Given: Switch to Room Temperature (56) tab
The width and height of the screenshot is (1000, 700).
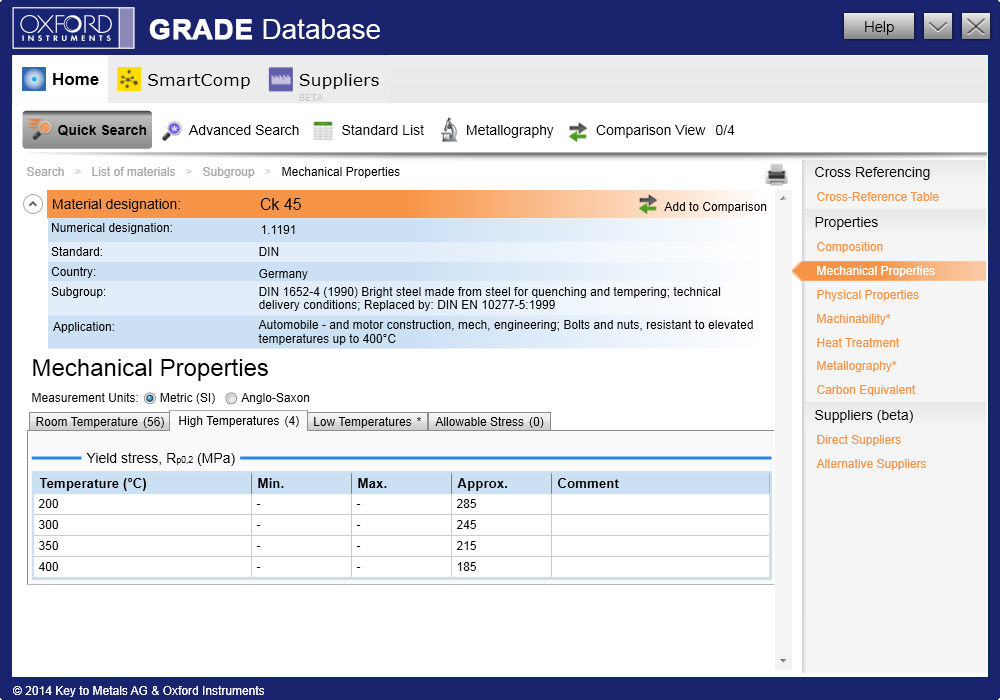Looking at the screenshot, I should coord(99,421).
